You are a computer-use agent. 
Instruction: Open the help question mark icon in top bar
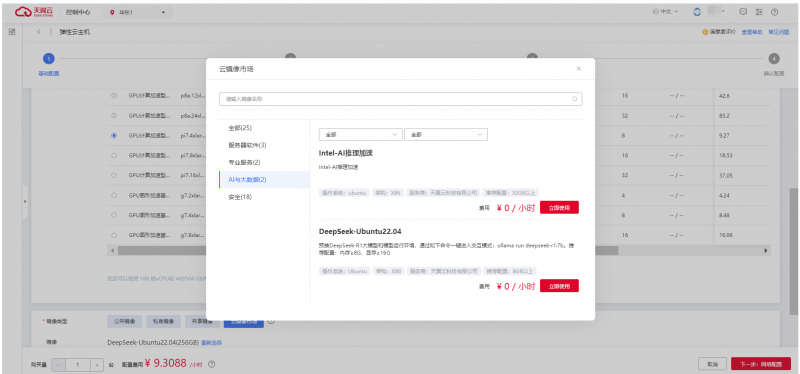click(x=774, y=12)
